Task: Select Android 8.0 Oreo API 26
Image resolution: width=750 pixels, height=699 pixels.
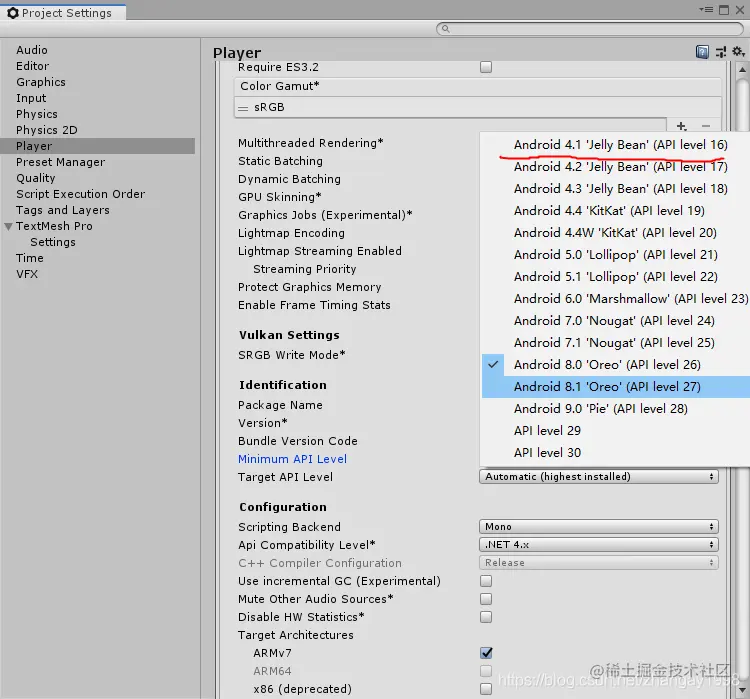Action: (x=616, y=365)
